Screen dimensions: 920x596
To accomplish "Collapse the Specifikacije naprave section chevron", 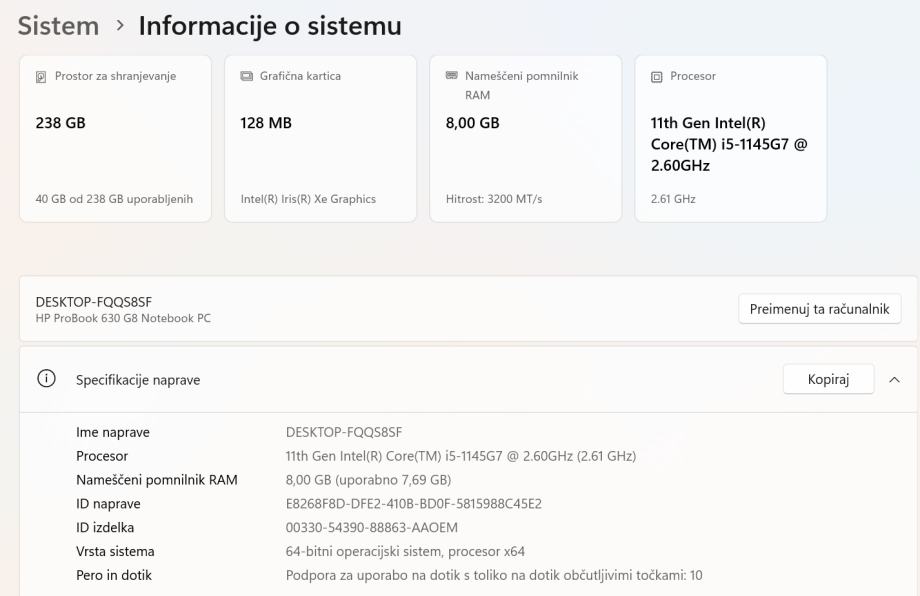I will (x=894, y=380).
